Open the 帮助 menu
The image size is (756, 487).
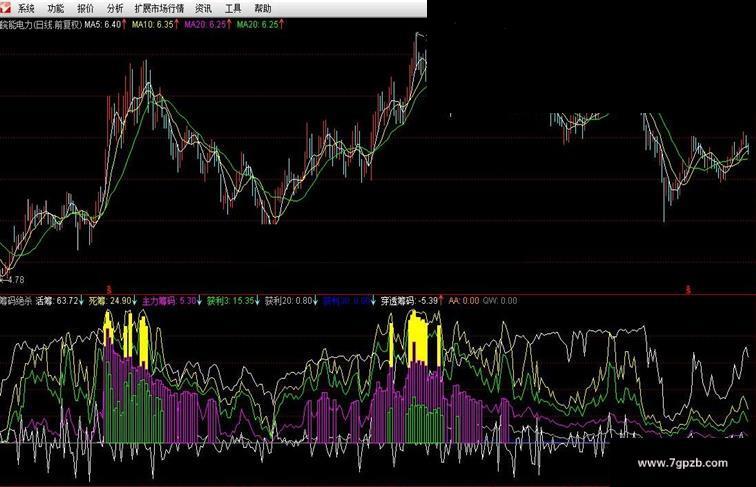tap(263, 8)
